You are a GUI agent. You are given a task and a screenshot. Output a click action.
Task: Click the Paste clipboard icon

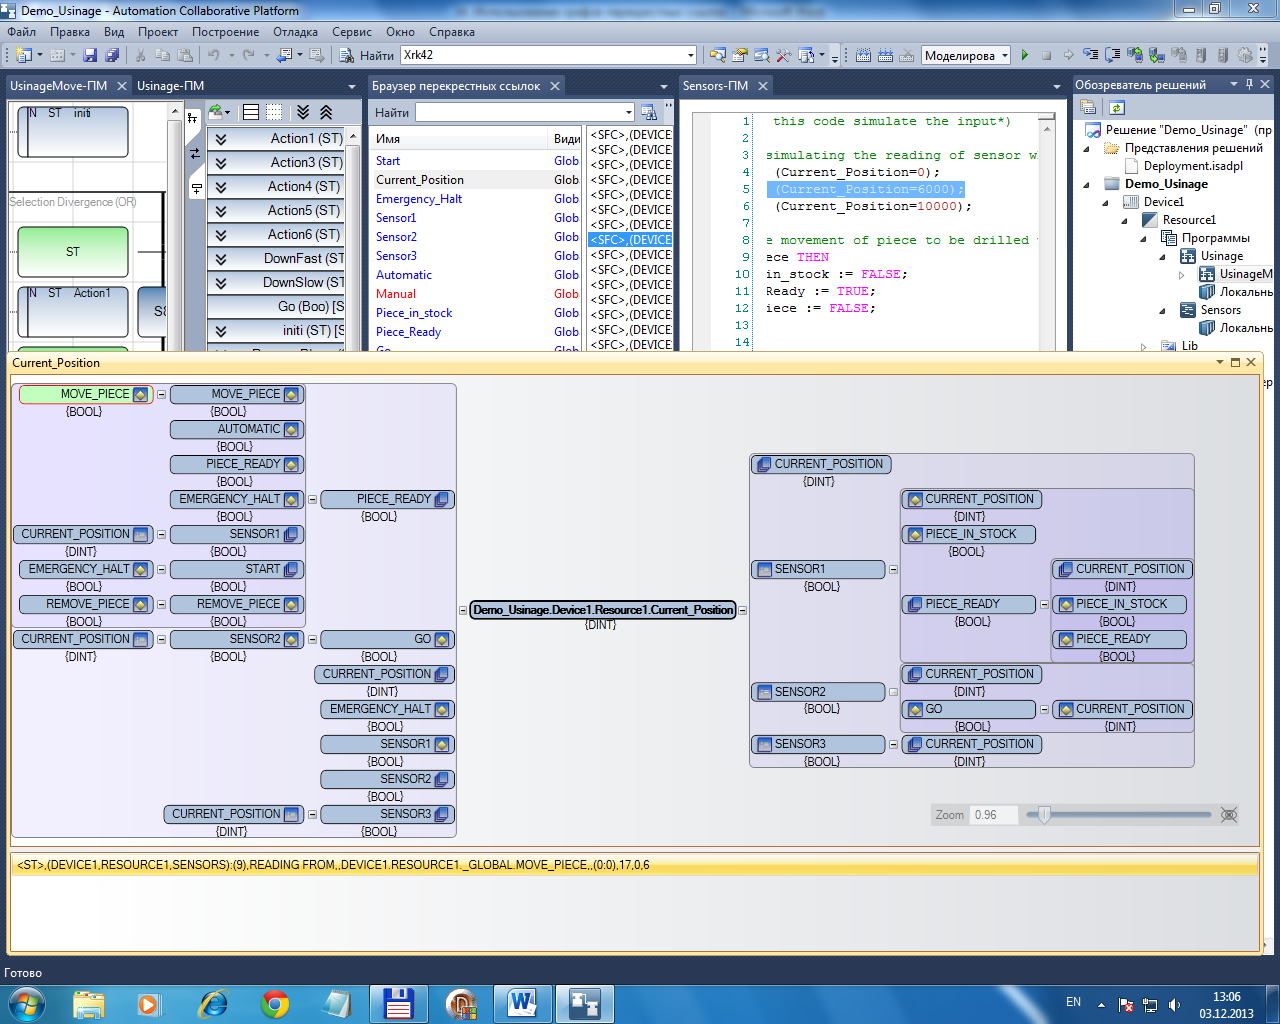coord(184,56)
